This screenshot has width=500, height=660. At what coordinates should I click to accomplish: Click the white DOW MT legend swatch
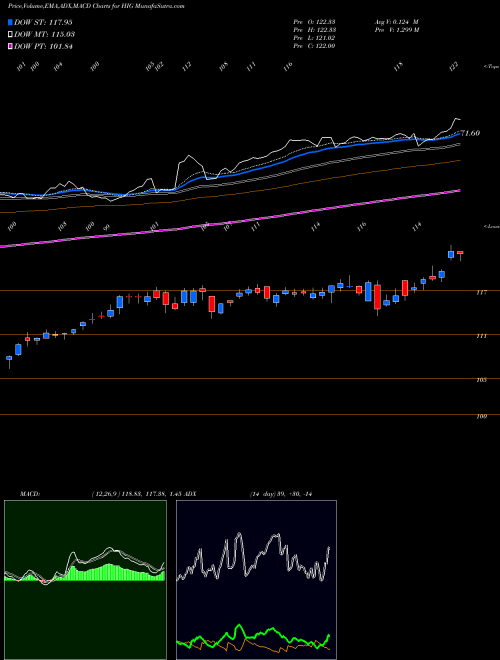(x=10, y=35)
